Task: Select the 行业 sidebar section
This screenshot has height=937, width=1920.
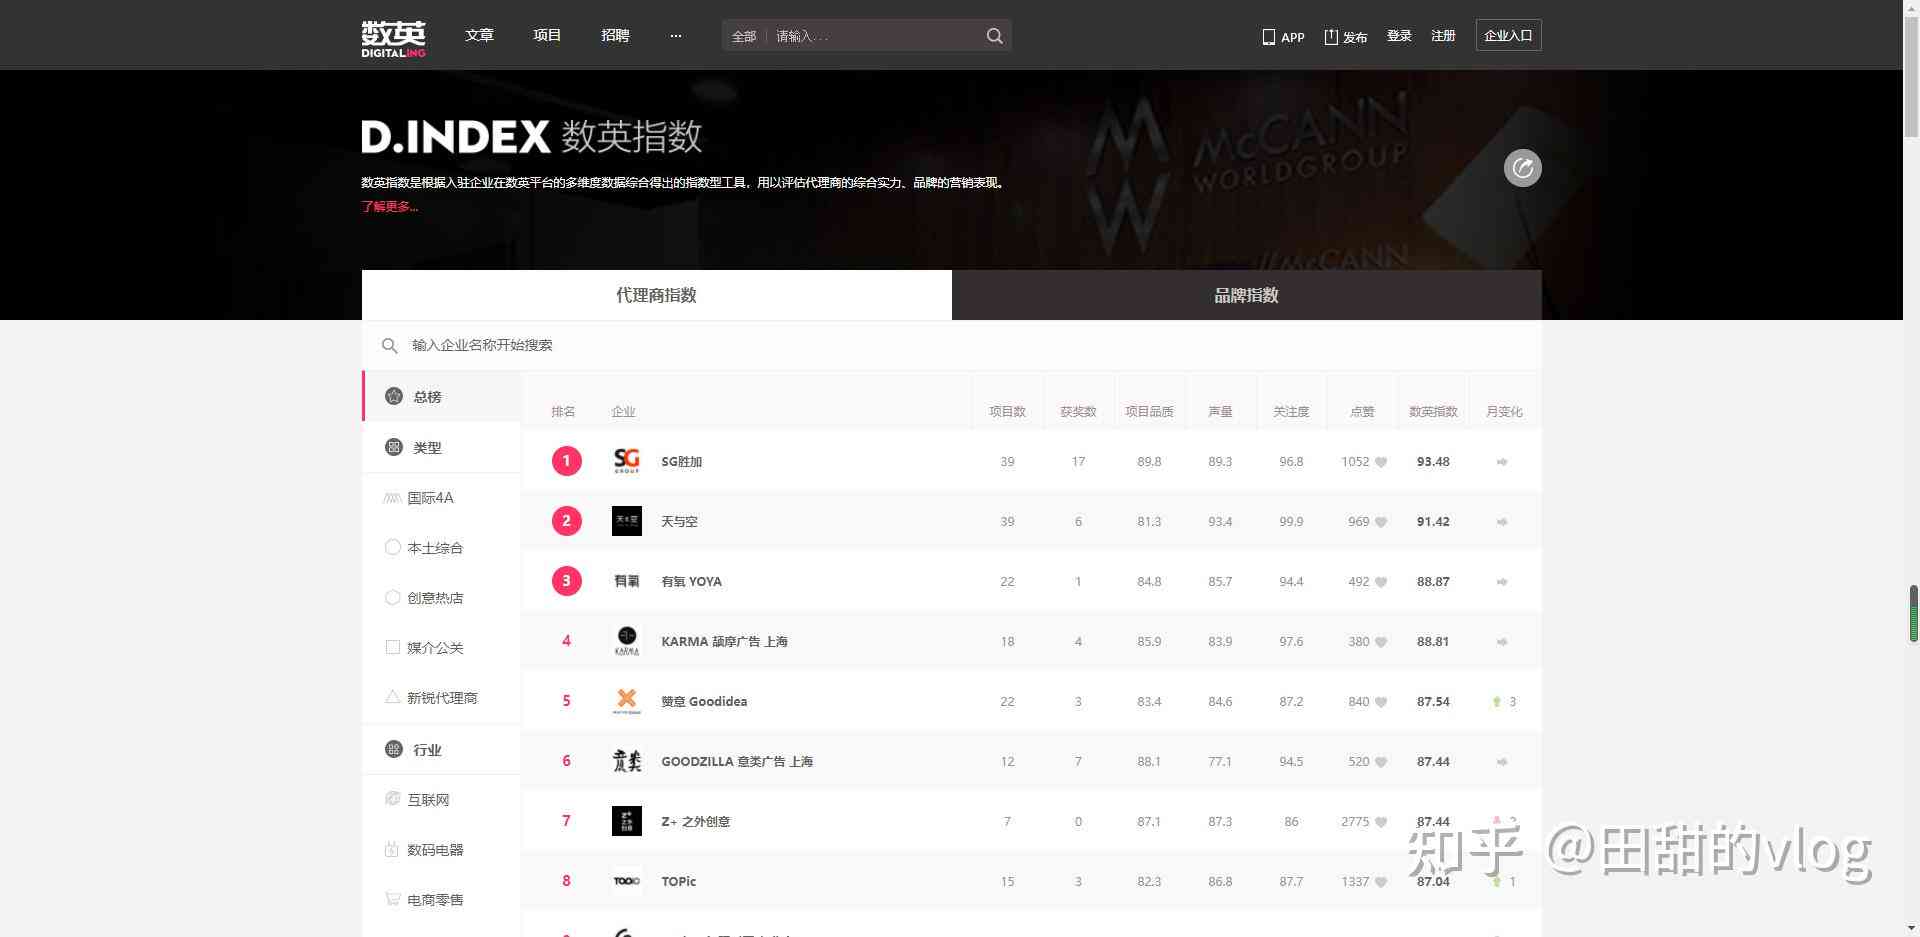Action: tap(441, 749)
